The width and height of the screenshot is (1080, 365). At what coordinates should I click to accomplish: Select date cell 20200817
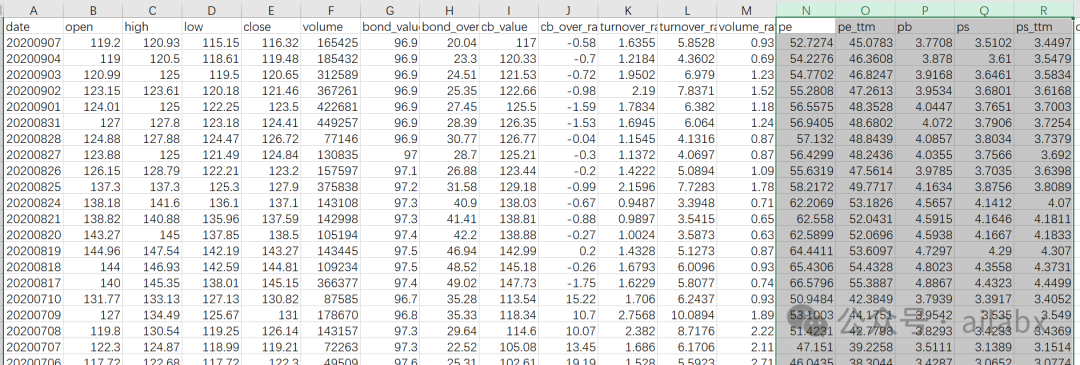[33, 282]
